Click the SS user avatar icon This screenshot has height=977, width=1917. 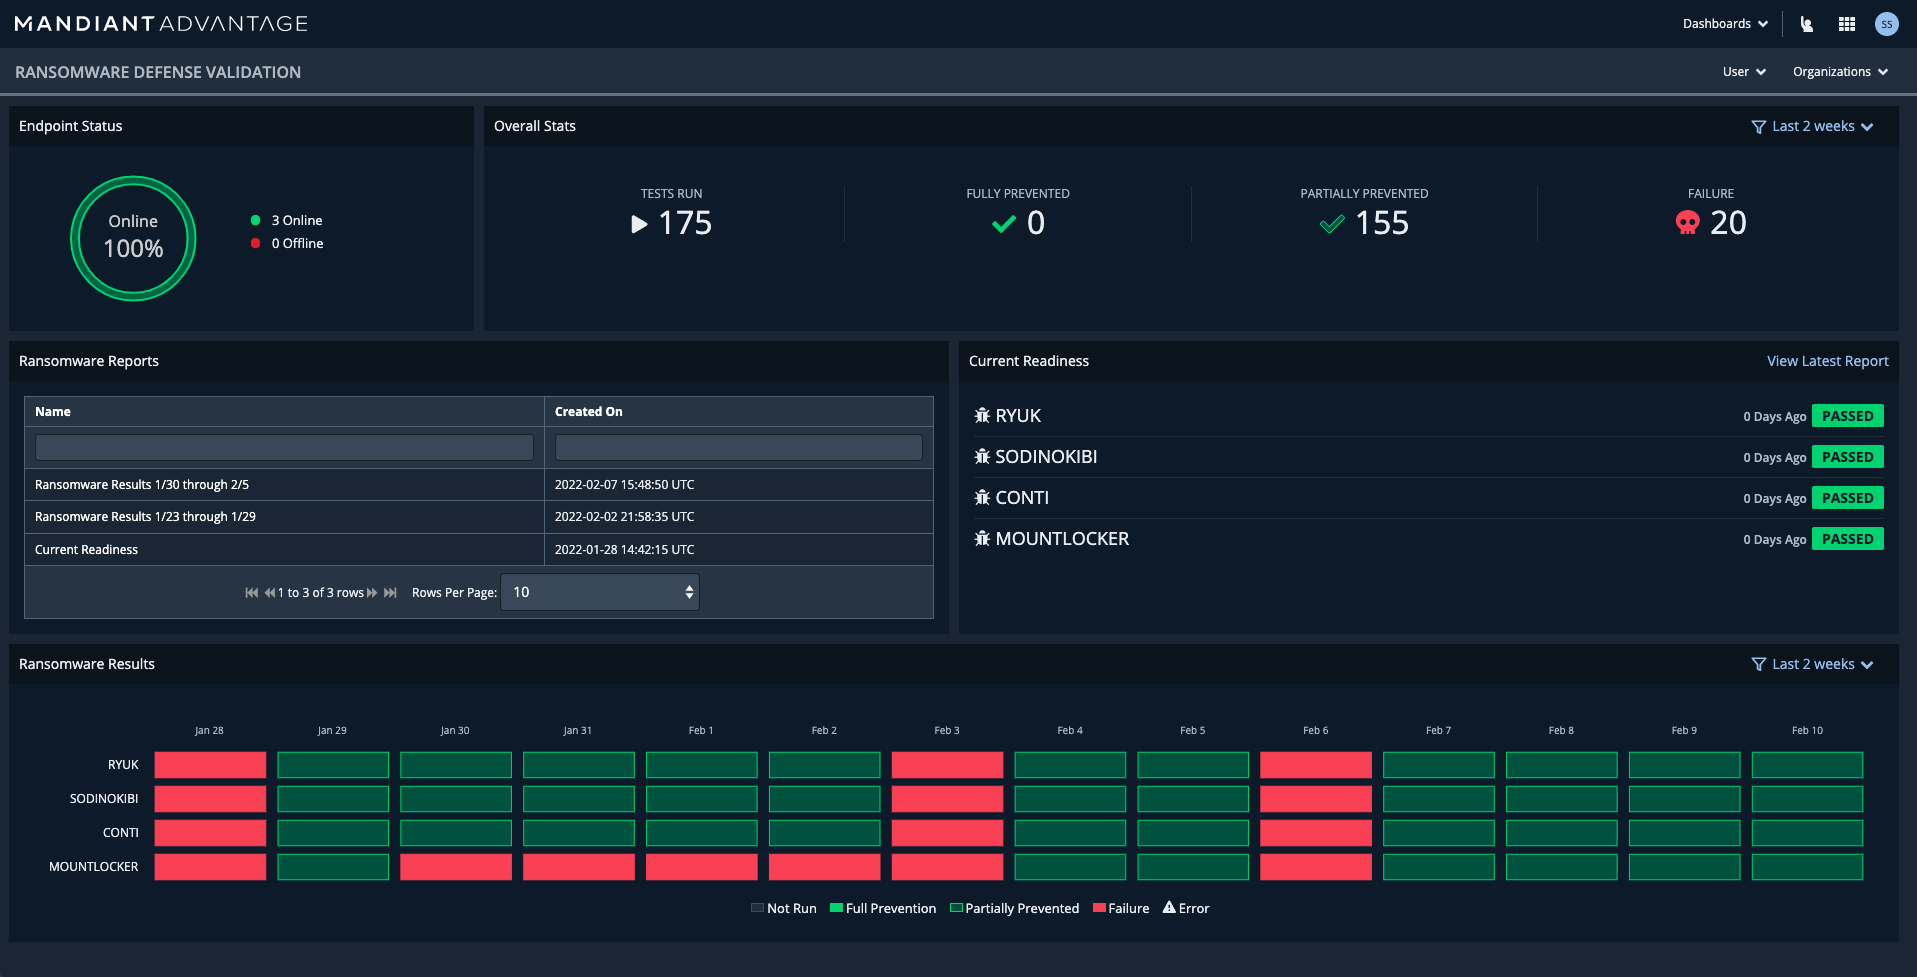(1886, 24)
